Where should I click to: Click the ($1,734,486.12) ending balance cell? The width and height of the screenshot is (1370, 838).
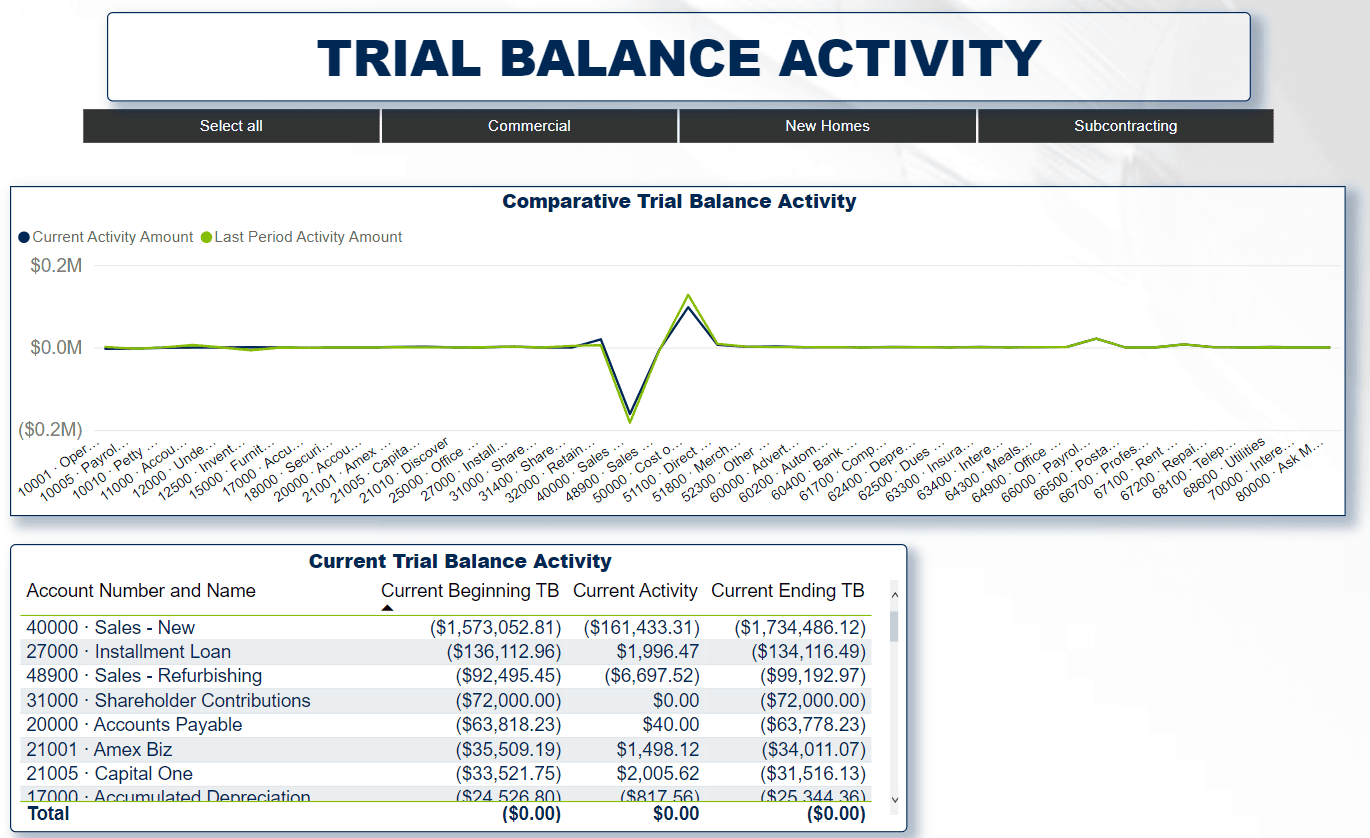click(x=800, y=628)
